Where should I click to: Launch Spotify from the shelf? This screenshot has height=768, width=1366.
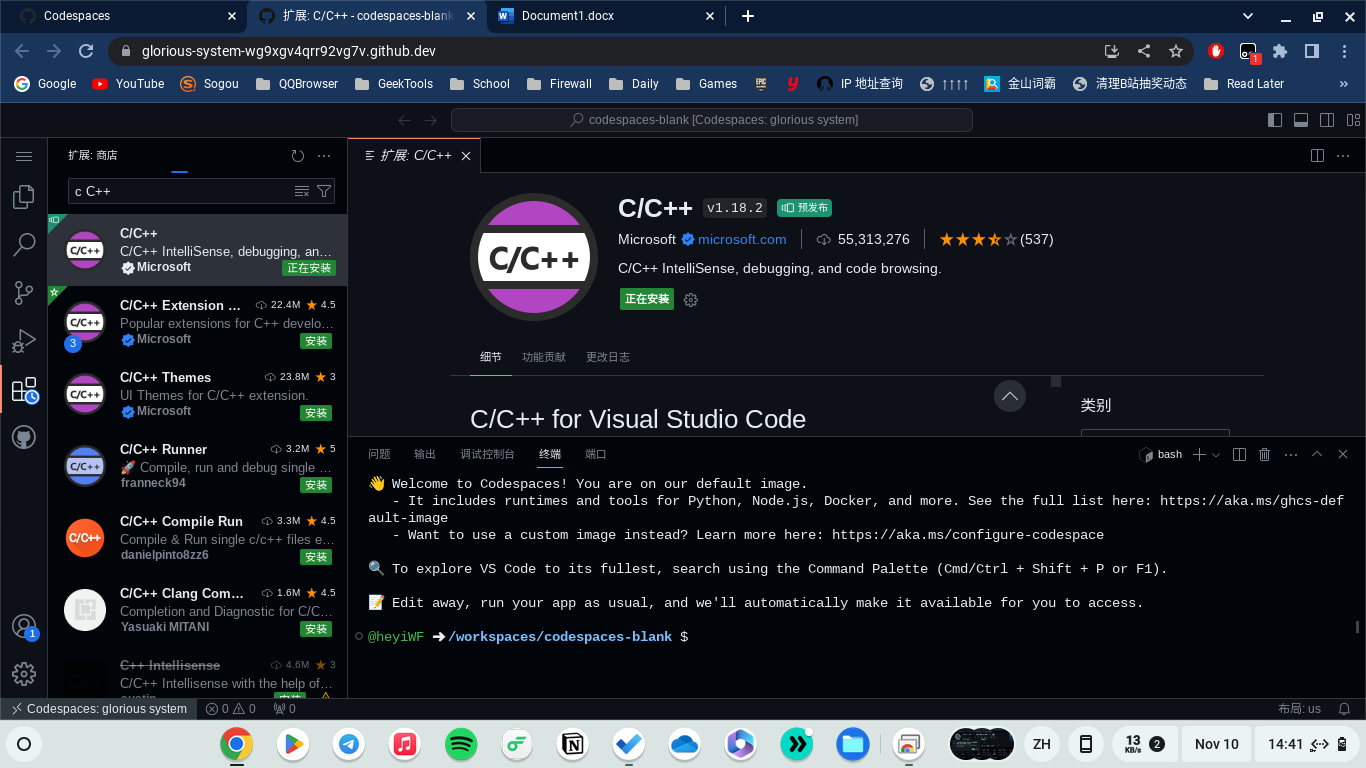tap(461, 744)
